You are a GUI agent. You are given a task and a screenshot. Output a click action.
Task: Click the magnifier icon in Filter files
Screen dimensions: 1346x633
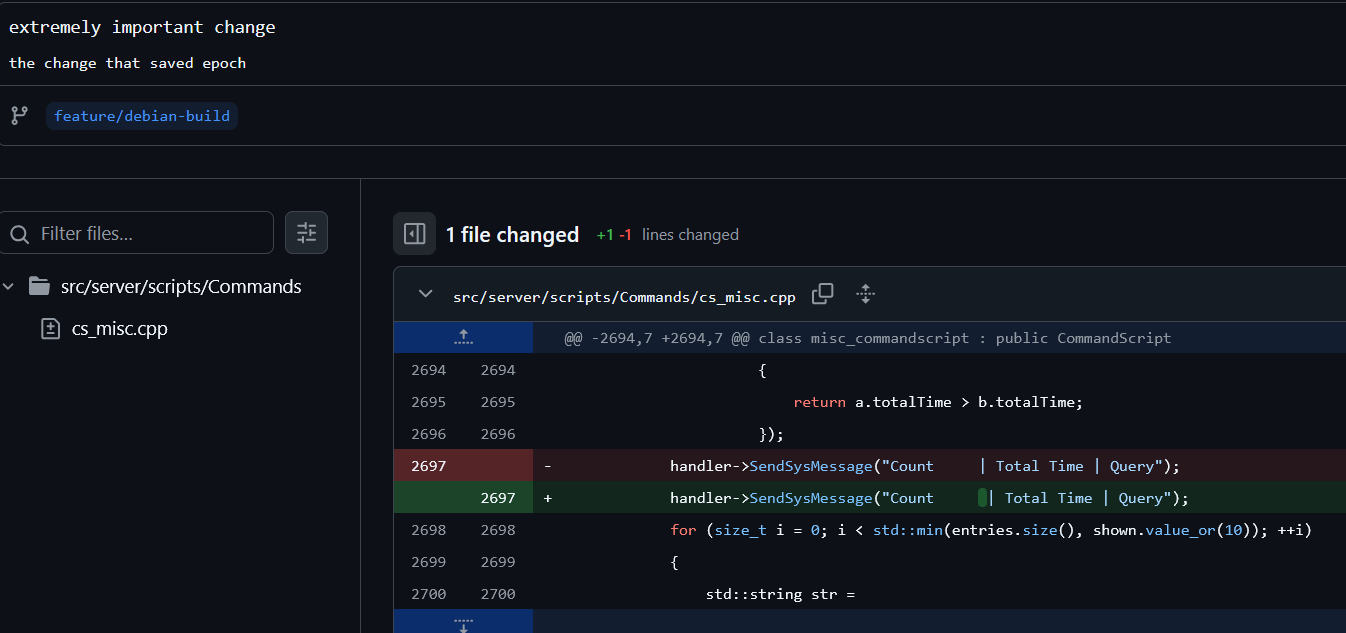point(19,234)
